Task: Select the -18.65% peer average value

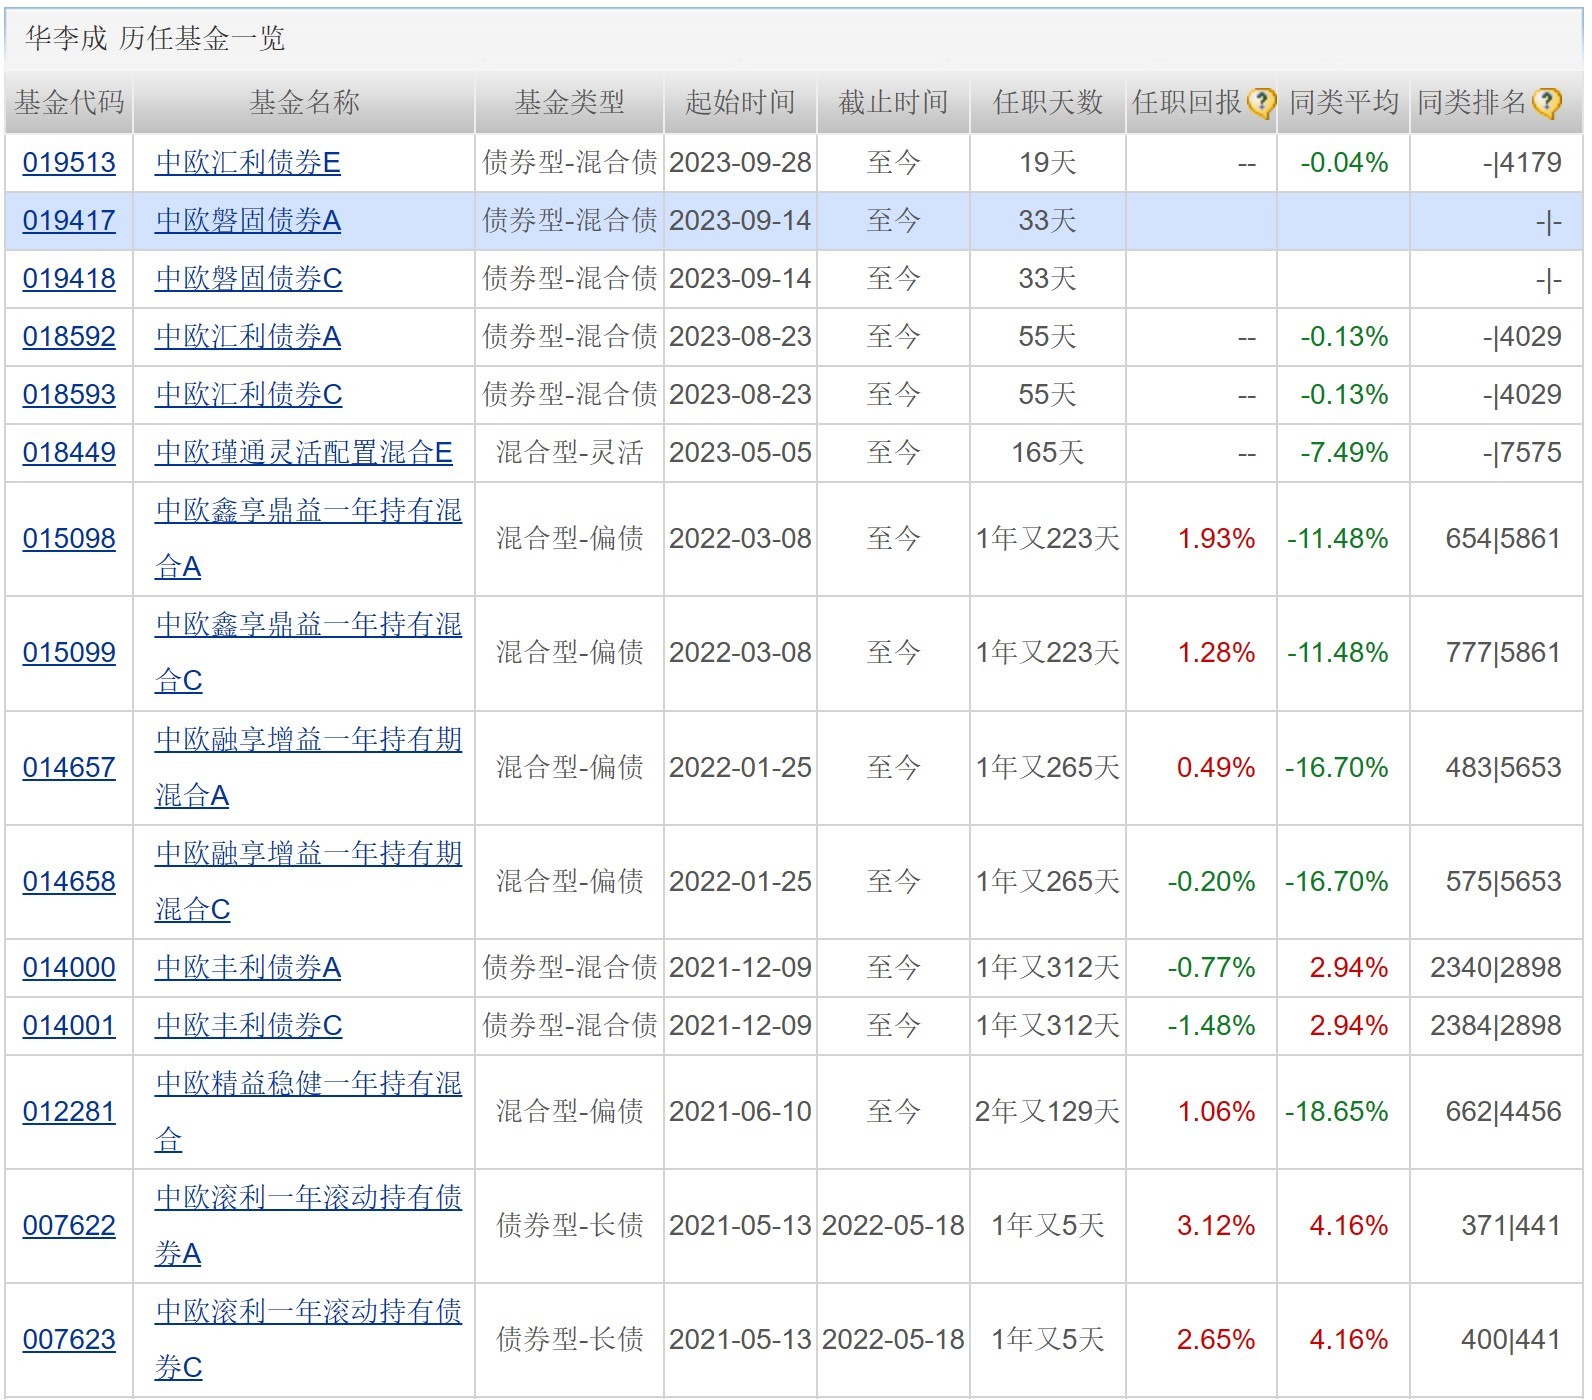Action: tap(1337, 1112)
